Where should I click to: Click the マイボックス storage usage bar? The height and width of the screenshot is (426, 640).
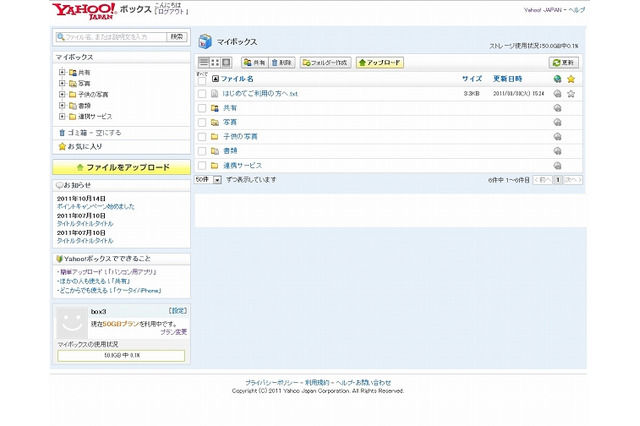coord(121,355)
